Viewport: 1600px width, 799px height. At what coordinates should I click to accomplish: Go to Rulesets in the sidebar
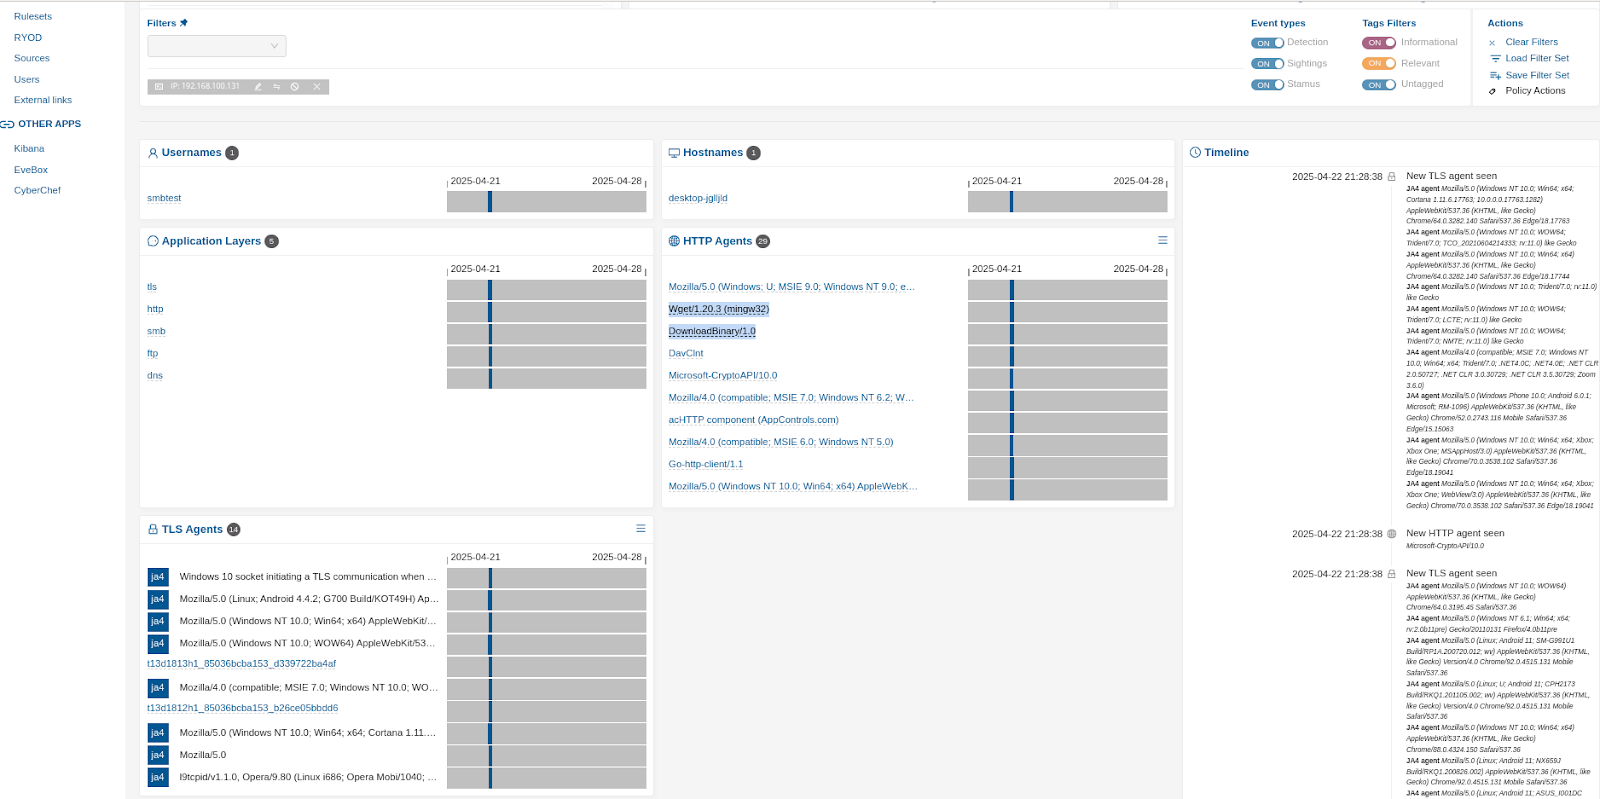pyautogui.click(x=33, y=16)
